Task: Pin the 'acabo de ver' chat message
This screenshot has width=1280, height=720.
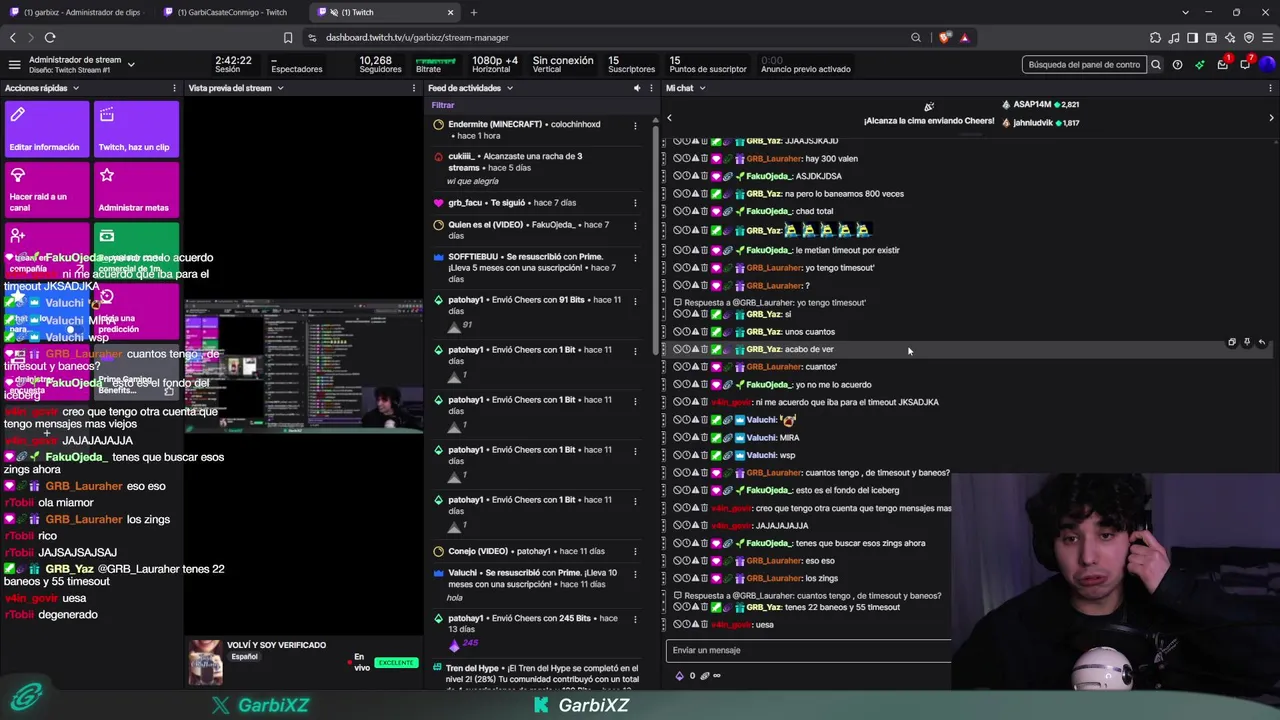Action: tap(1247, 342)
